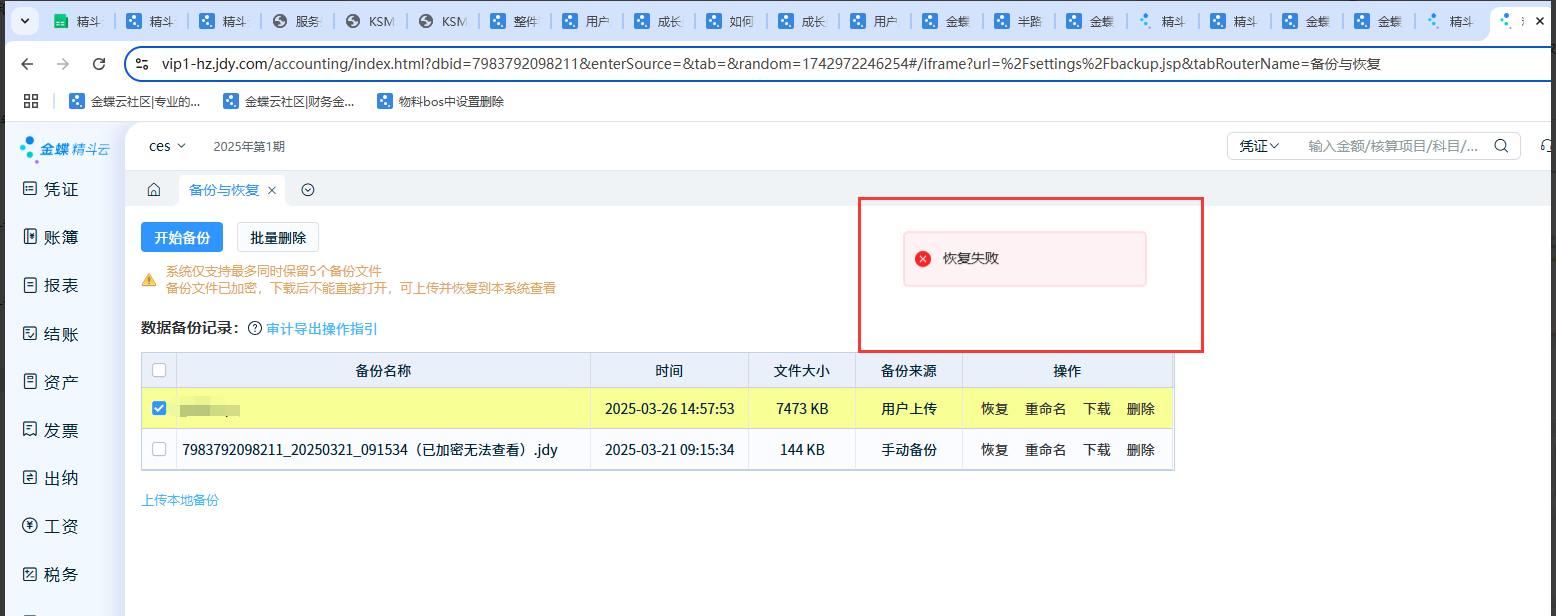Click the help icon beside 数据备份记录
This screenshot has width=1556, height=616.
(x=254, y=329)
